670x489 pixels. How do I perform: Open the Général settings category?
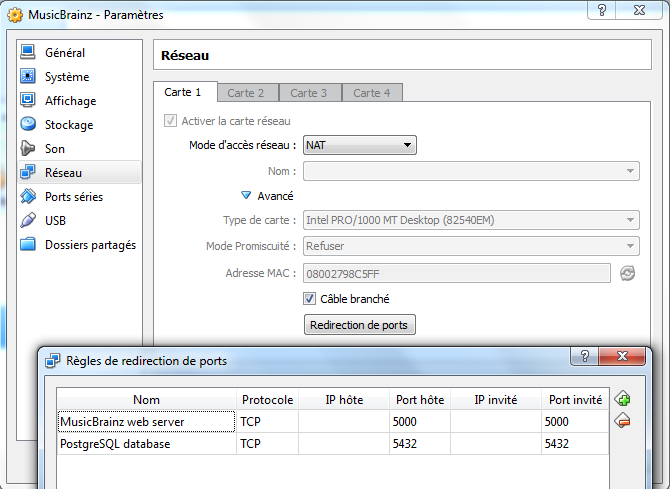pos(65,53)
